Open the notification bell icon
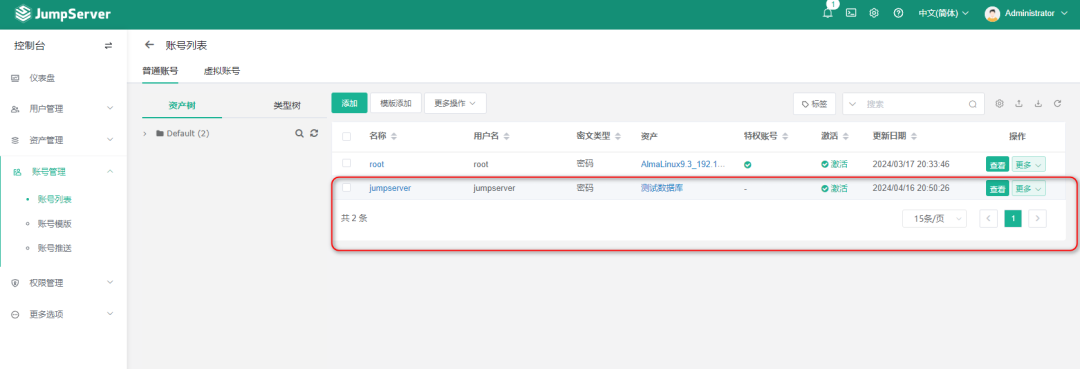Image resolution: width=1080 pixels, height=369 pixels. 828,12
